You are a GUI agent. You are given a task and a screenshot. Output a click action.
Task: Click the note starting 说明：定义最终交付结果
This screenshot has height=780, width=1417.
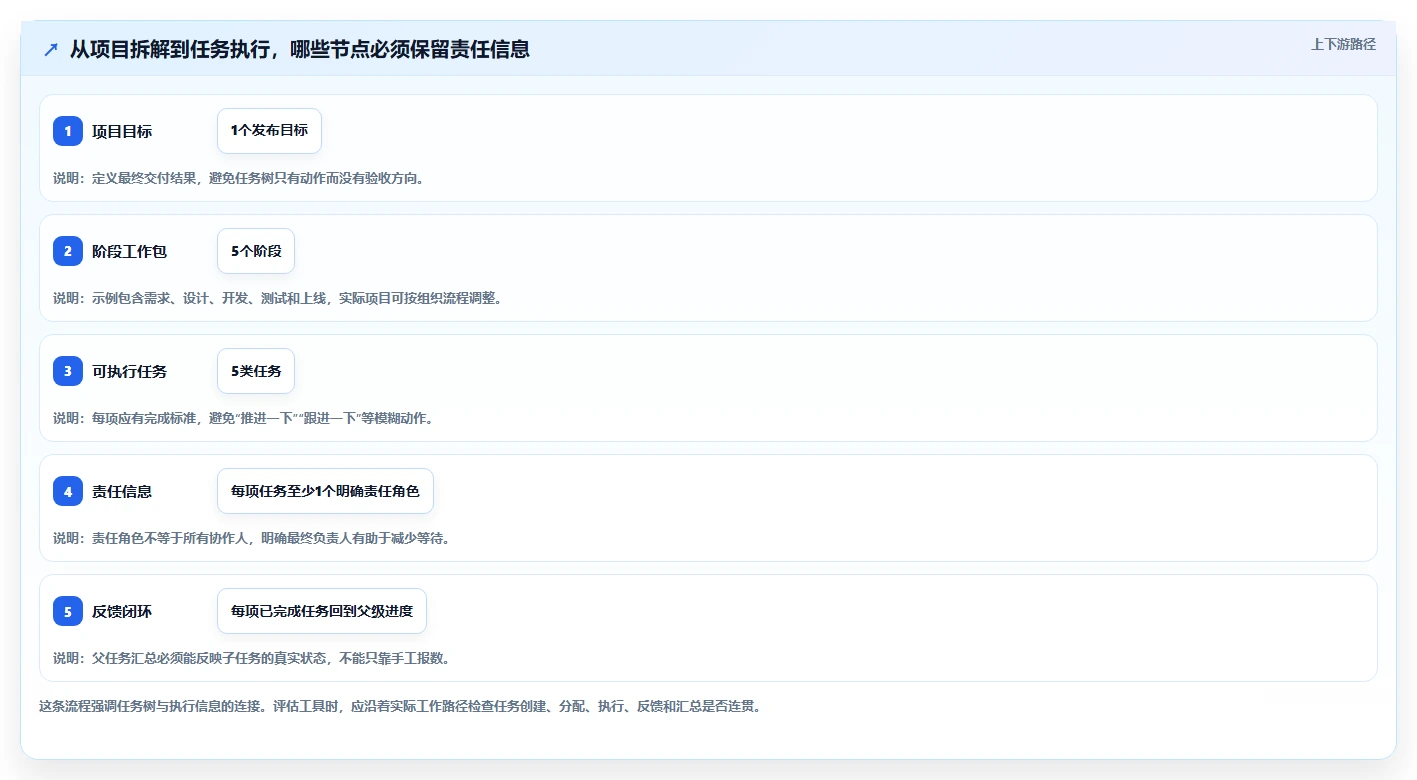(239, 178)
